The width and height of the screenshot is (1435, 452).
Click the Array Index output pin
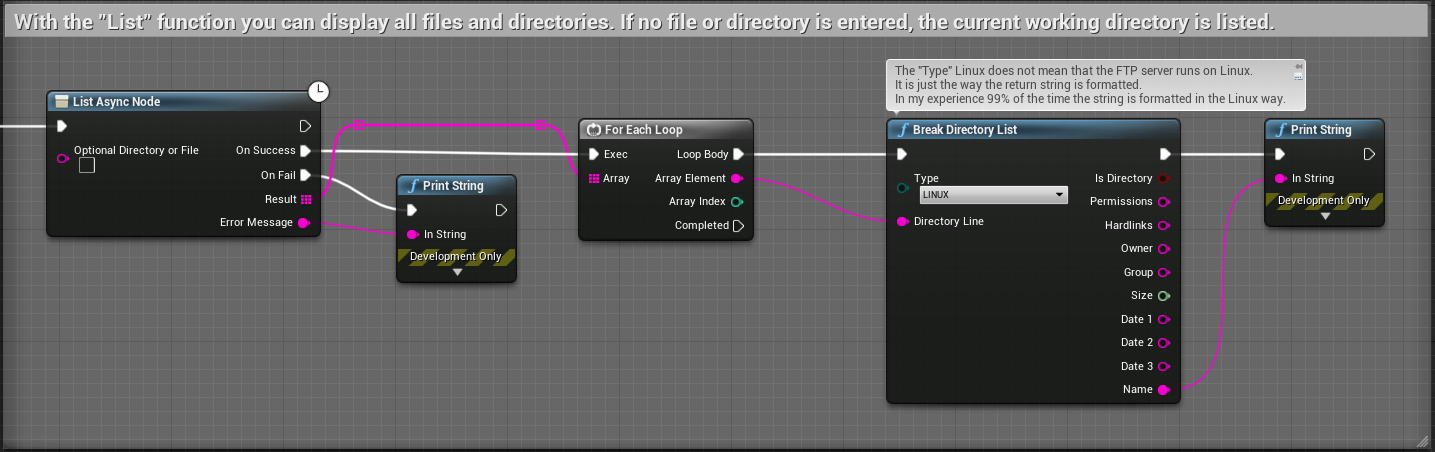pyautogui.click(x=737, y=202)
